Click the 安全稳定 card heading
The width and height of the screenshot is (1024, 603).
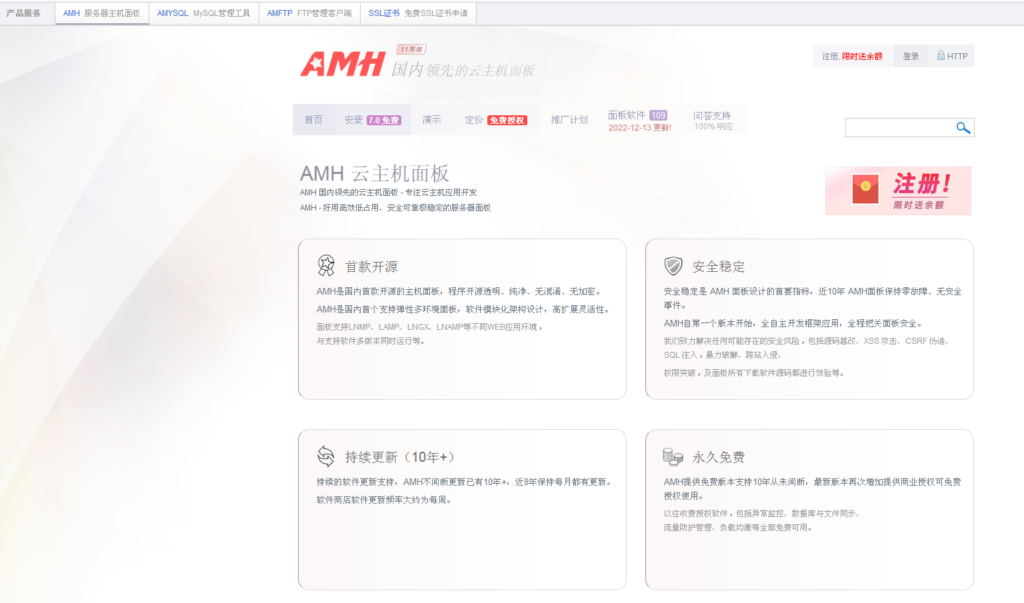click(718, 267)
